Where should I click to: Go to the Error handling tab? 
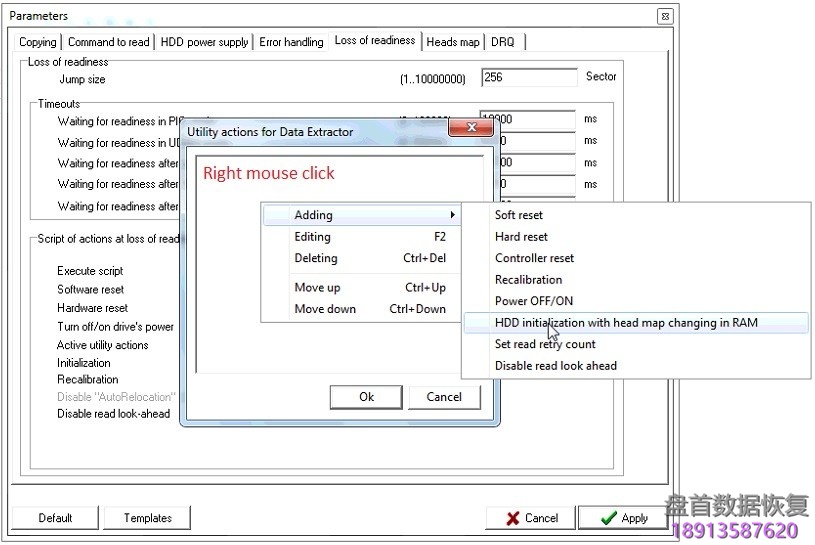(x=291, y=42)
